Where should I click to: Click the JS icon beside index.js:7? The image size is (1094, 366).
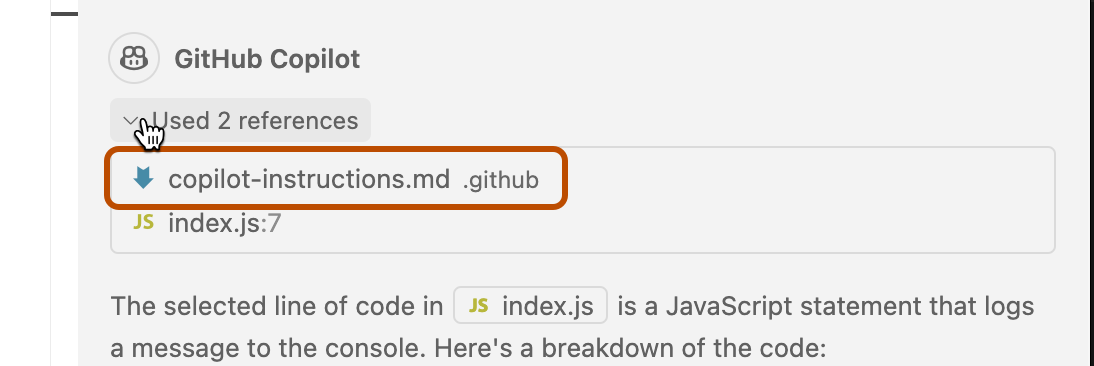point(143,222)
